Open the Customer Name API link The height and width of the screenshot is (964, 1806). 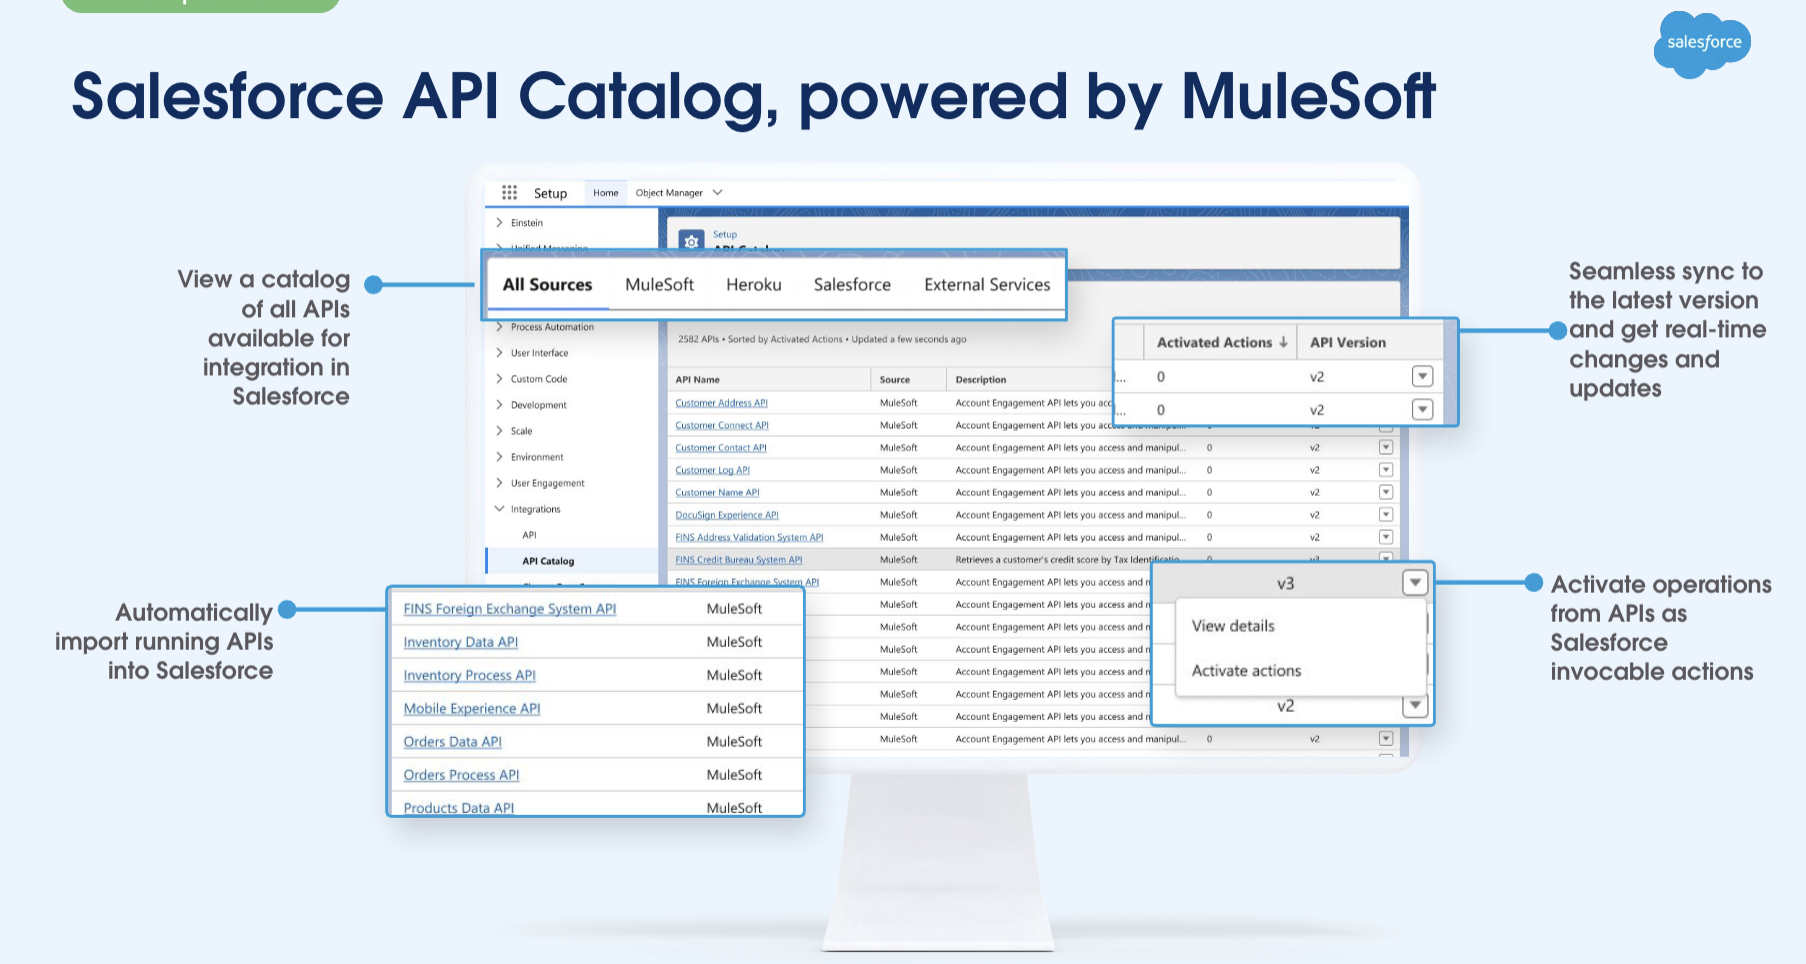click(x=717, y=492)
